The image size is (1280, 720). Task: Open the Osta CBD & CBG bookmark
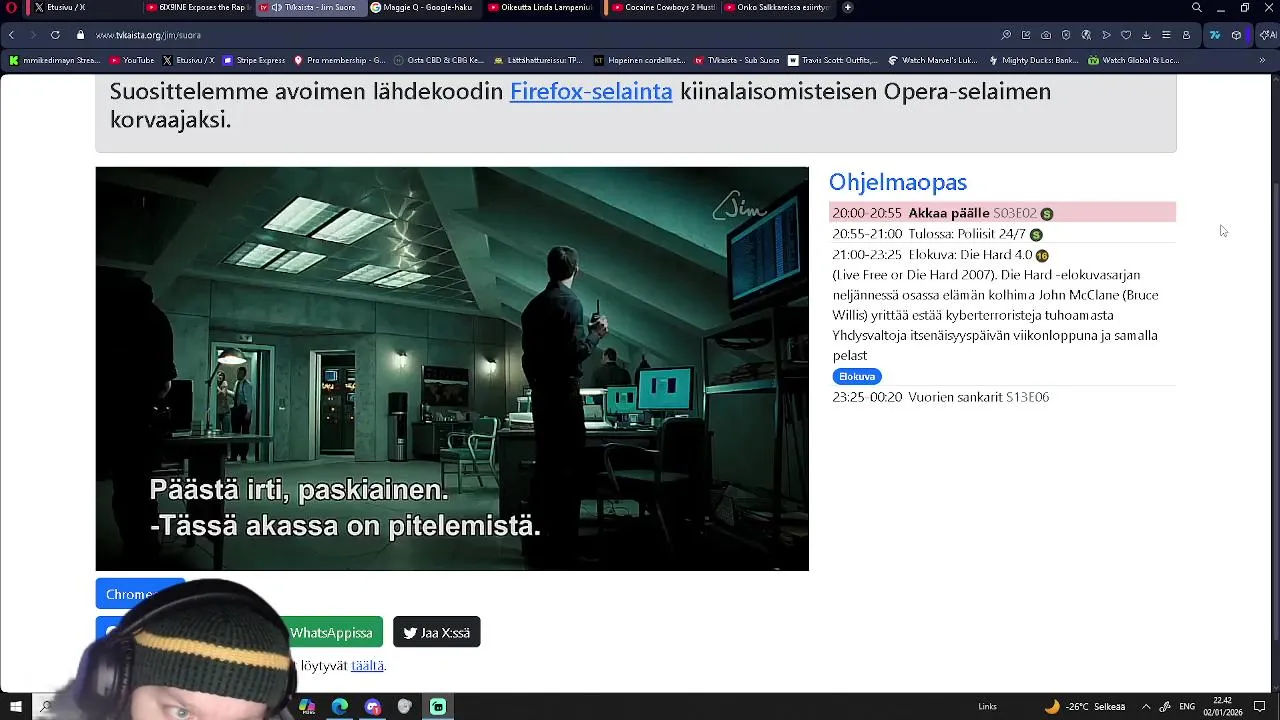pos(439,60)
